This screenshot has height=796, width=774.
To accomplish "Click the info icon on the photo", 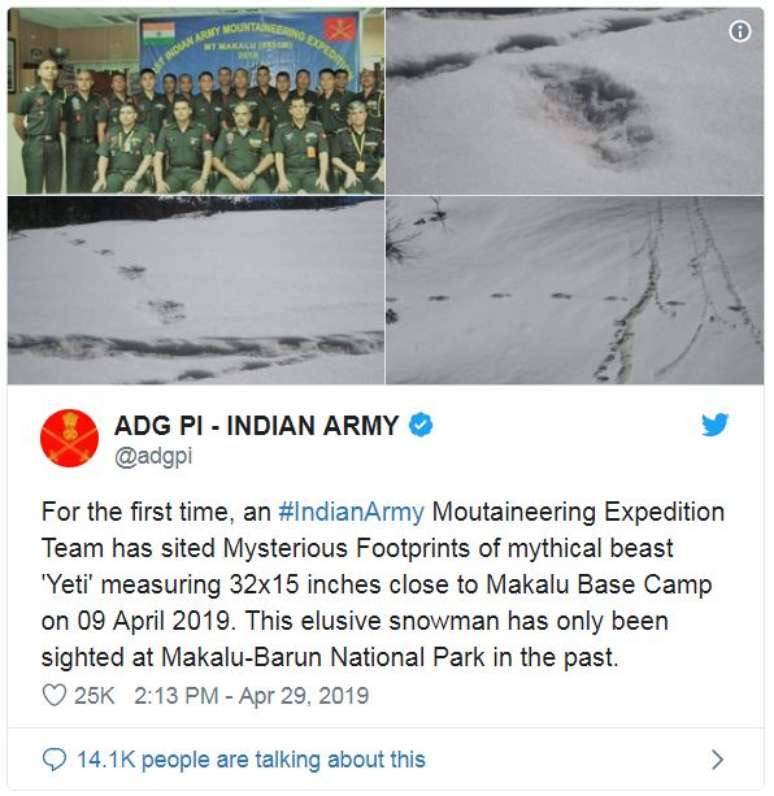I will coord(739,32).
